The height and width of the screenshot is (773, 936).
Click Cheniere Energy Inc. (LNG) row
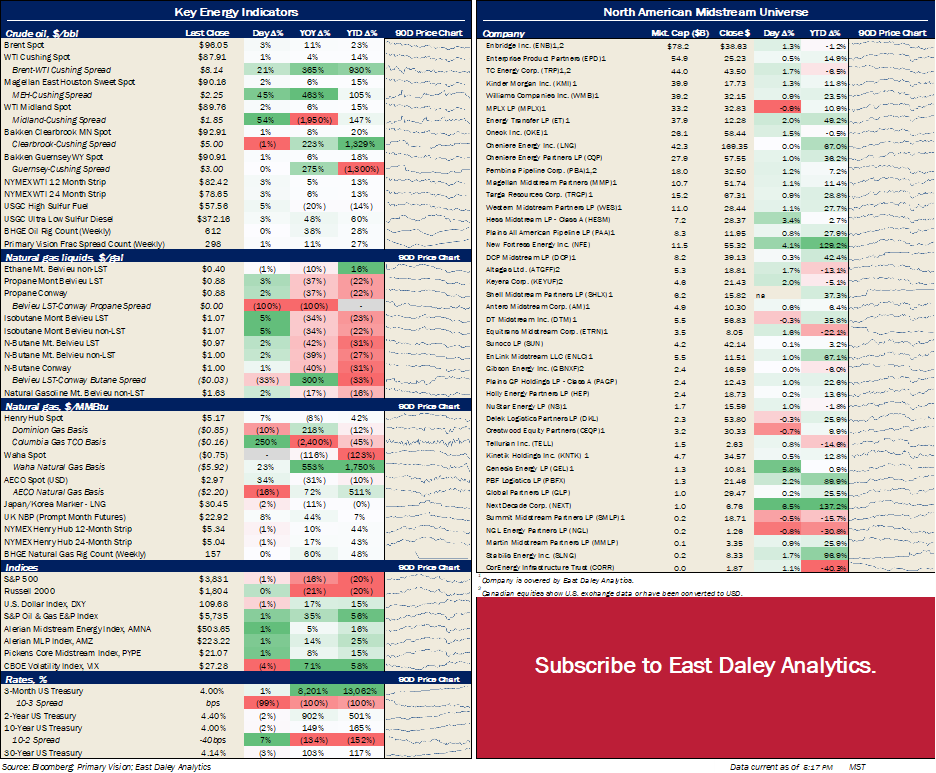pos(663,146)
